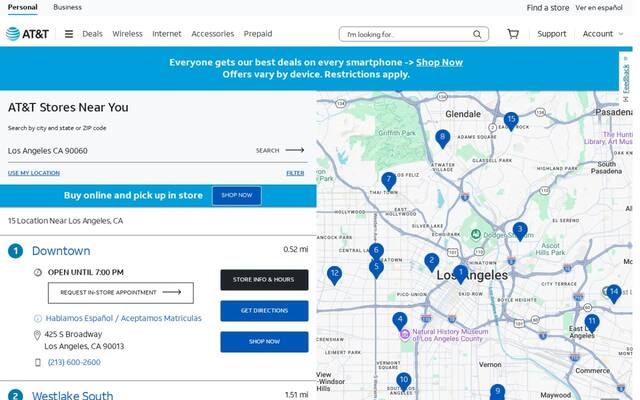The width and height of the screenshot is (640, 400).
Task: Click the AT&T globe logo
Action: click(x=13, y=34)
